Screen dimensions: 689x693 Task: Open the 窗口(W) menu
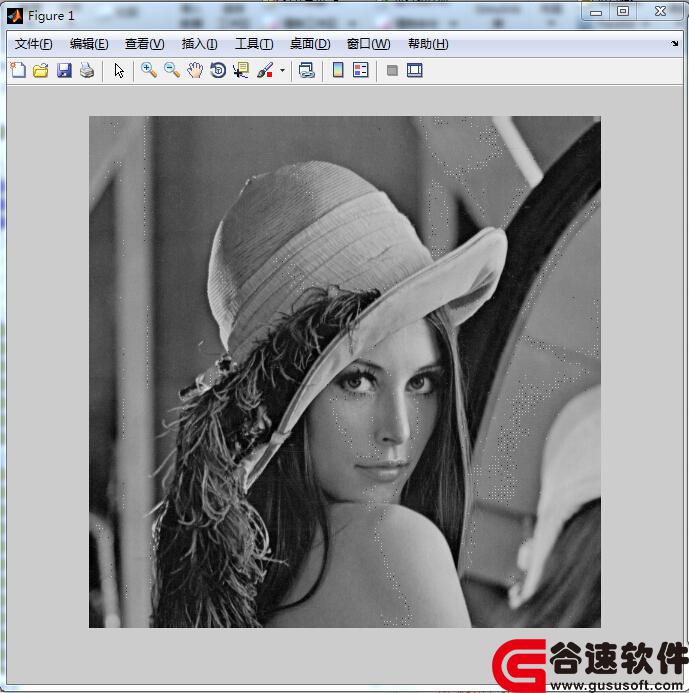[368, 44]
